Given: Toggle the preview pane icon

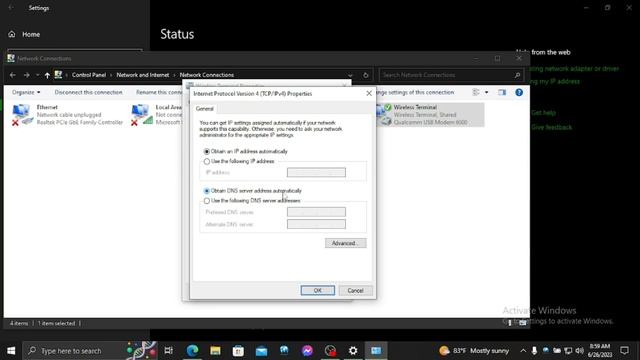Looking at the screenshot, I should (x=502, y=92).
